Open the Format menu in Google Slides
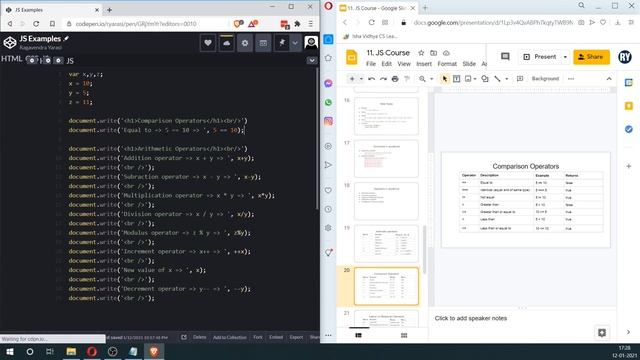The width and height of the screenshot is (640, 360). click(447, 64)
